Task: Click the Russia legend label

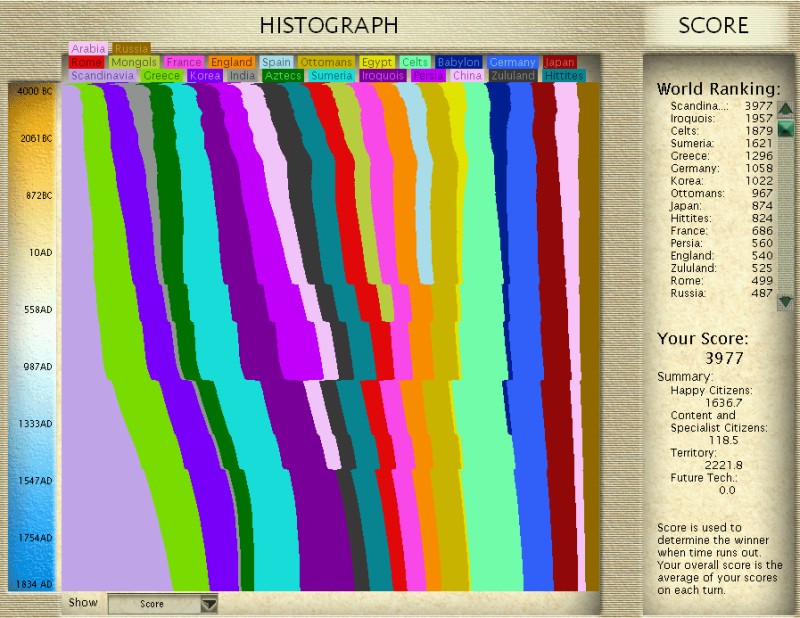Action: (132, 48)
